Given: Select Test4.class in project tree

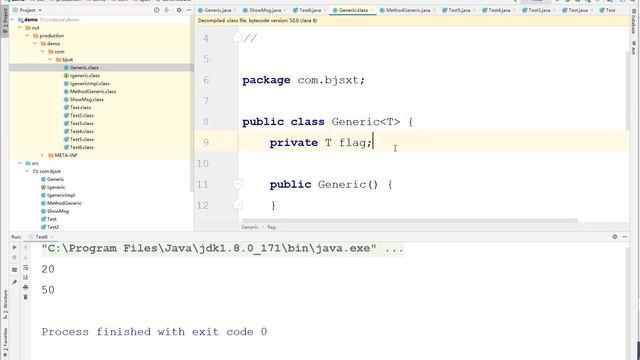Looking at the screenshot, I should [82, 131].
